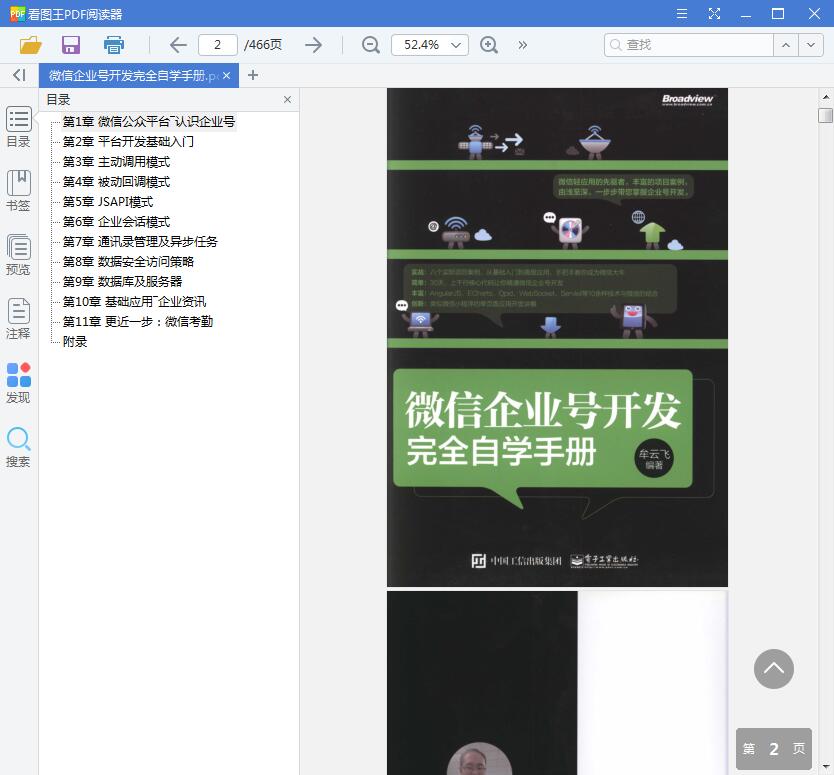Click the open file folder icon

pyautogui.click(x=30, y=45)
